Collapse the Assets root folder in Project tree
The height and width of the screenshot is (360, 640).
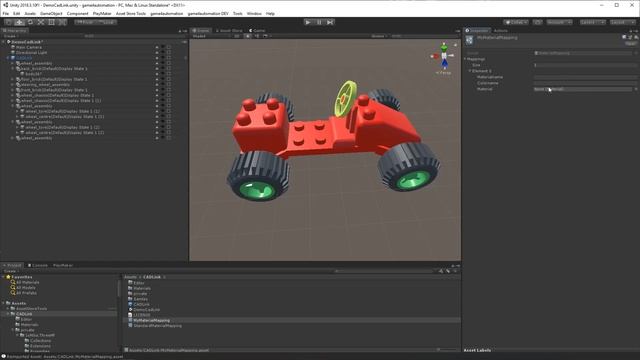pos(4,303)
